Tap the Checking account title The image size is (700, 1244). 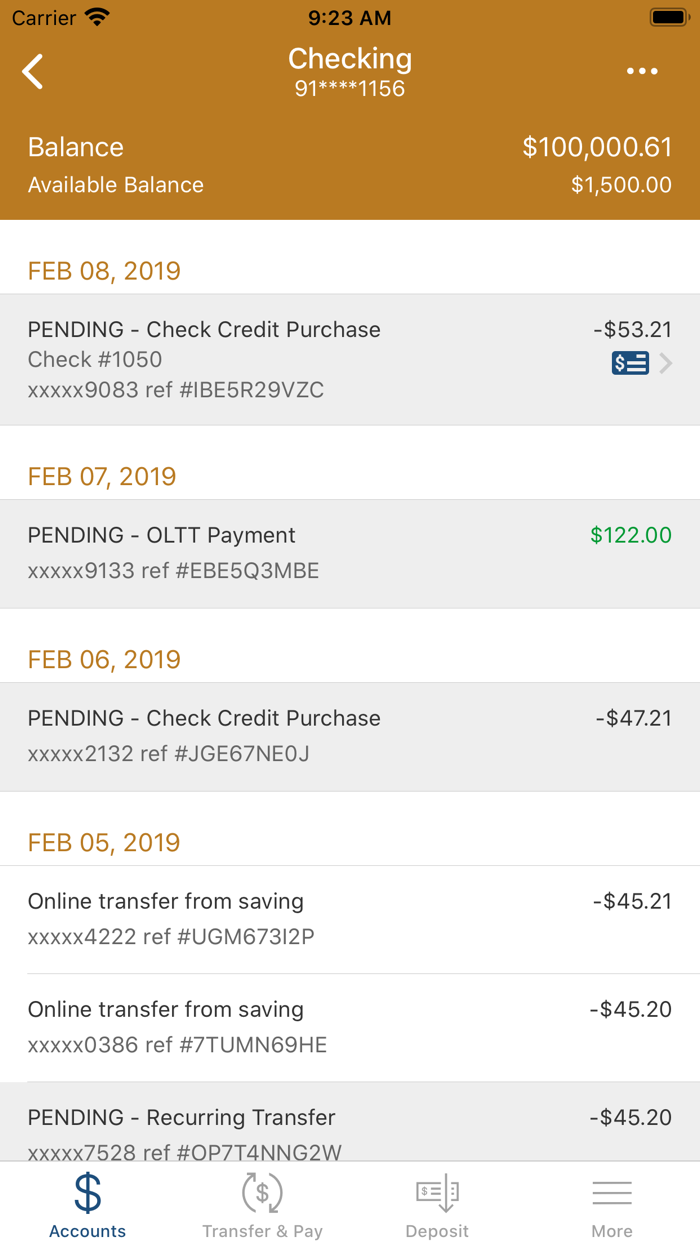pos(350,58)
